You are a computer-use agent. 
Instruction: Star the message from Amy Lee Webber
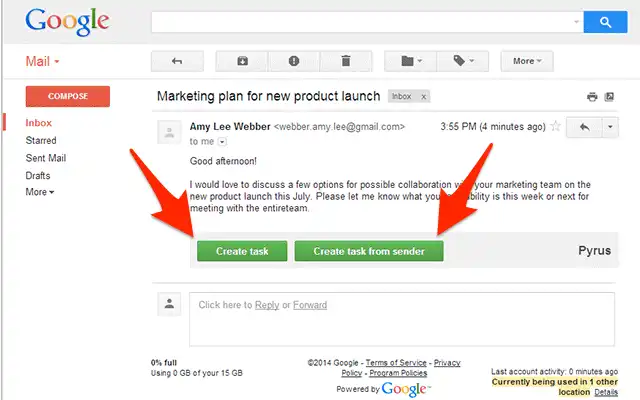coord(556,126)
